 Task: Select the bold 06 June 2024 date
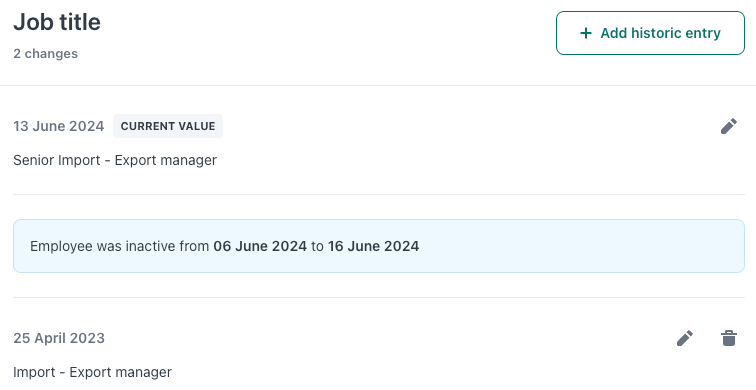[x=260, y=246]
